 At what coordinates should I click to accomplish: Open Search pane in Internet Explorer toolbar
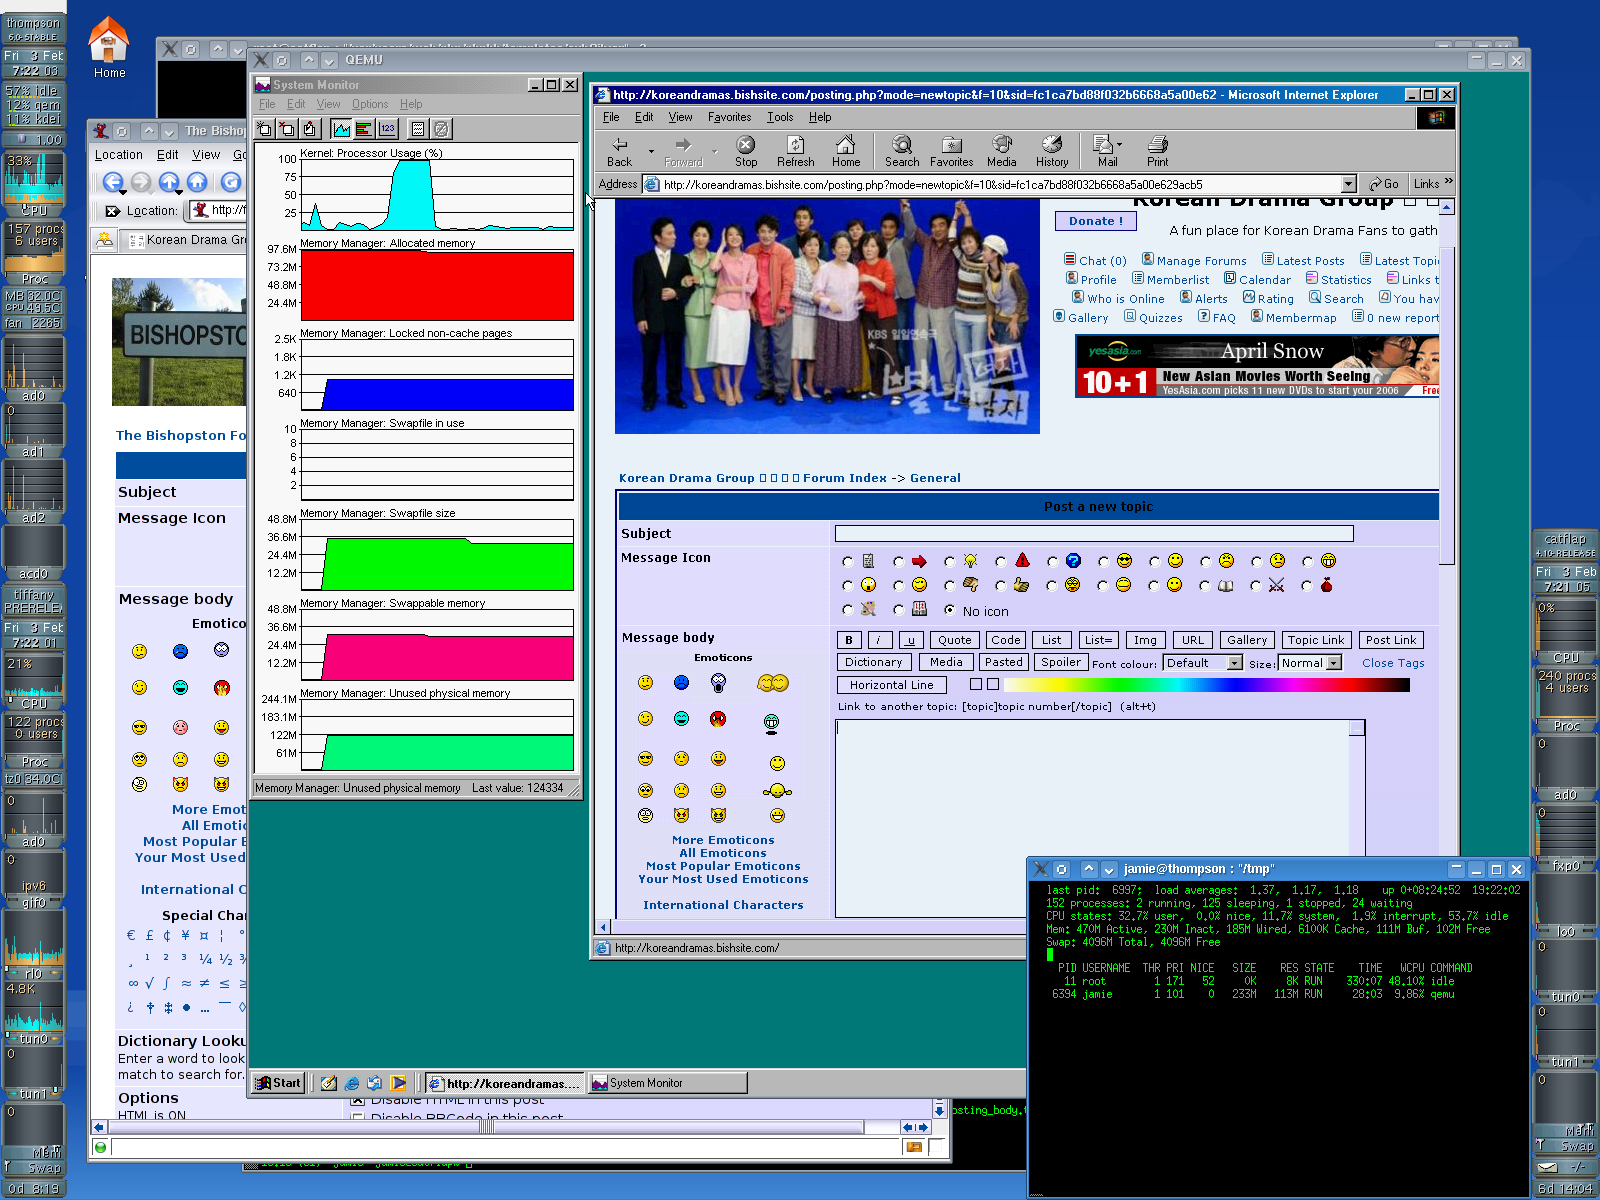(x=901, y=151)
